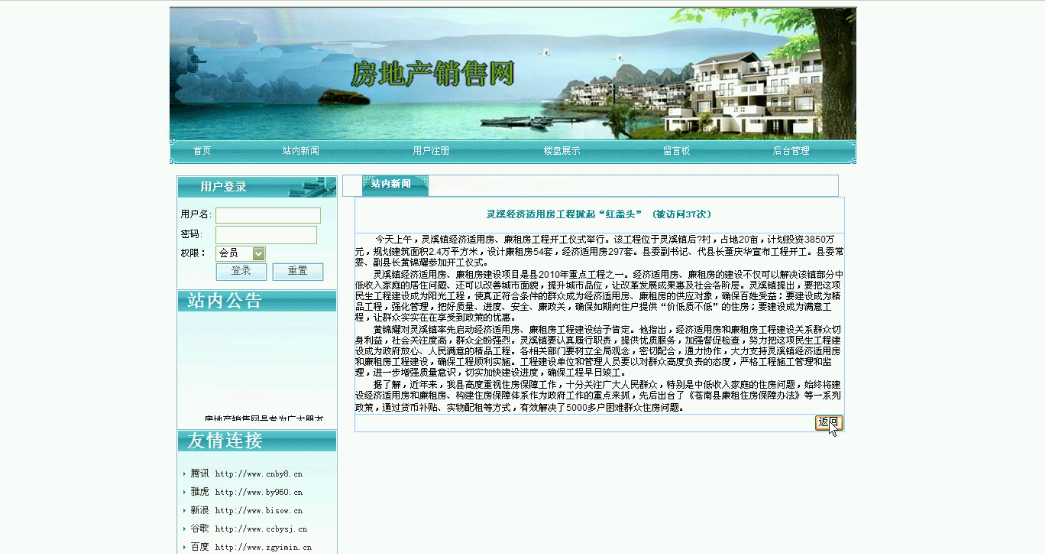Click the 登录 login button
1045x554 pixels.
pos(241,271)
